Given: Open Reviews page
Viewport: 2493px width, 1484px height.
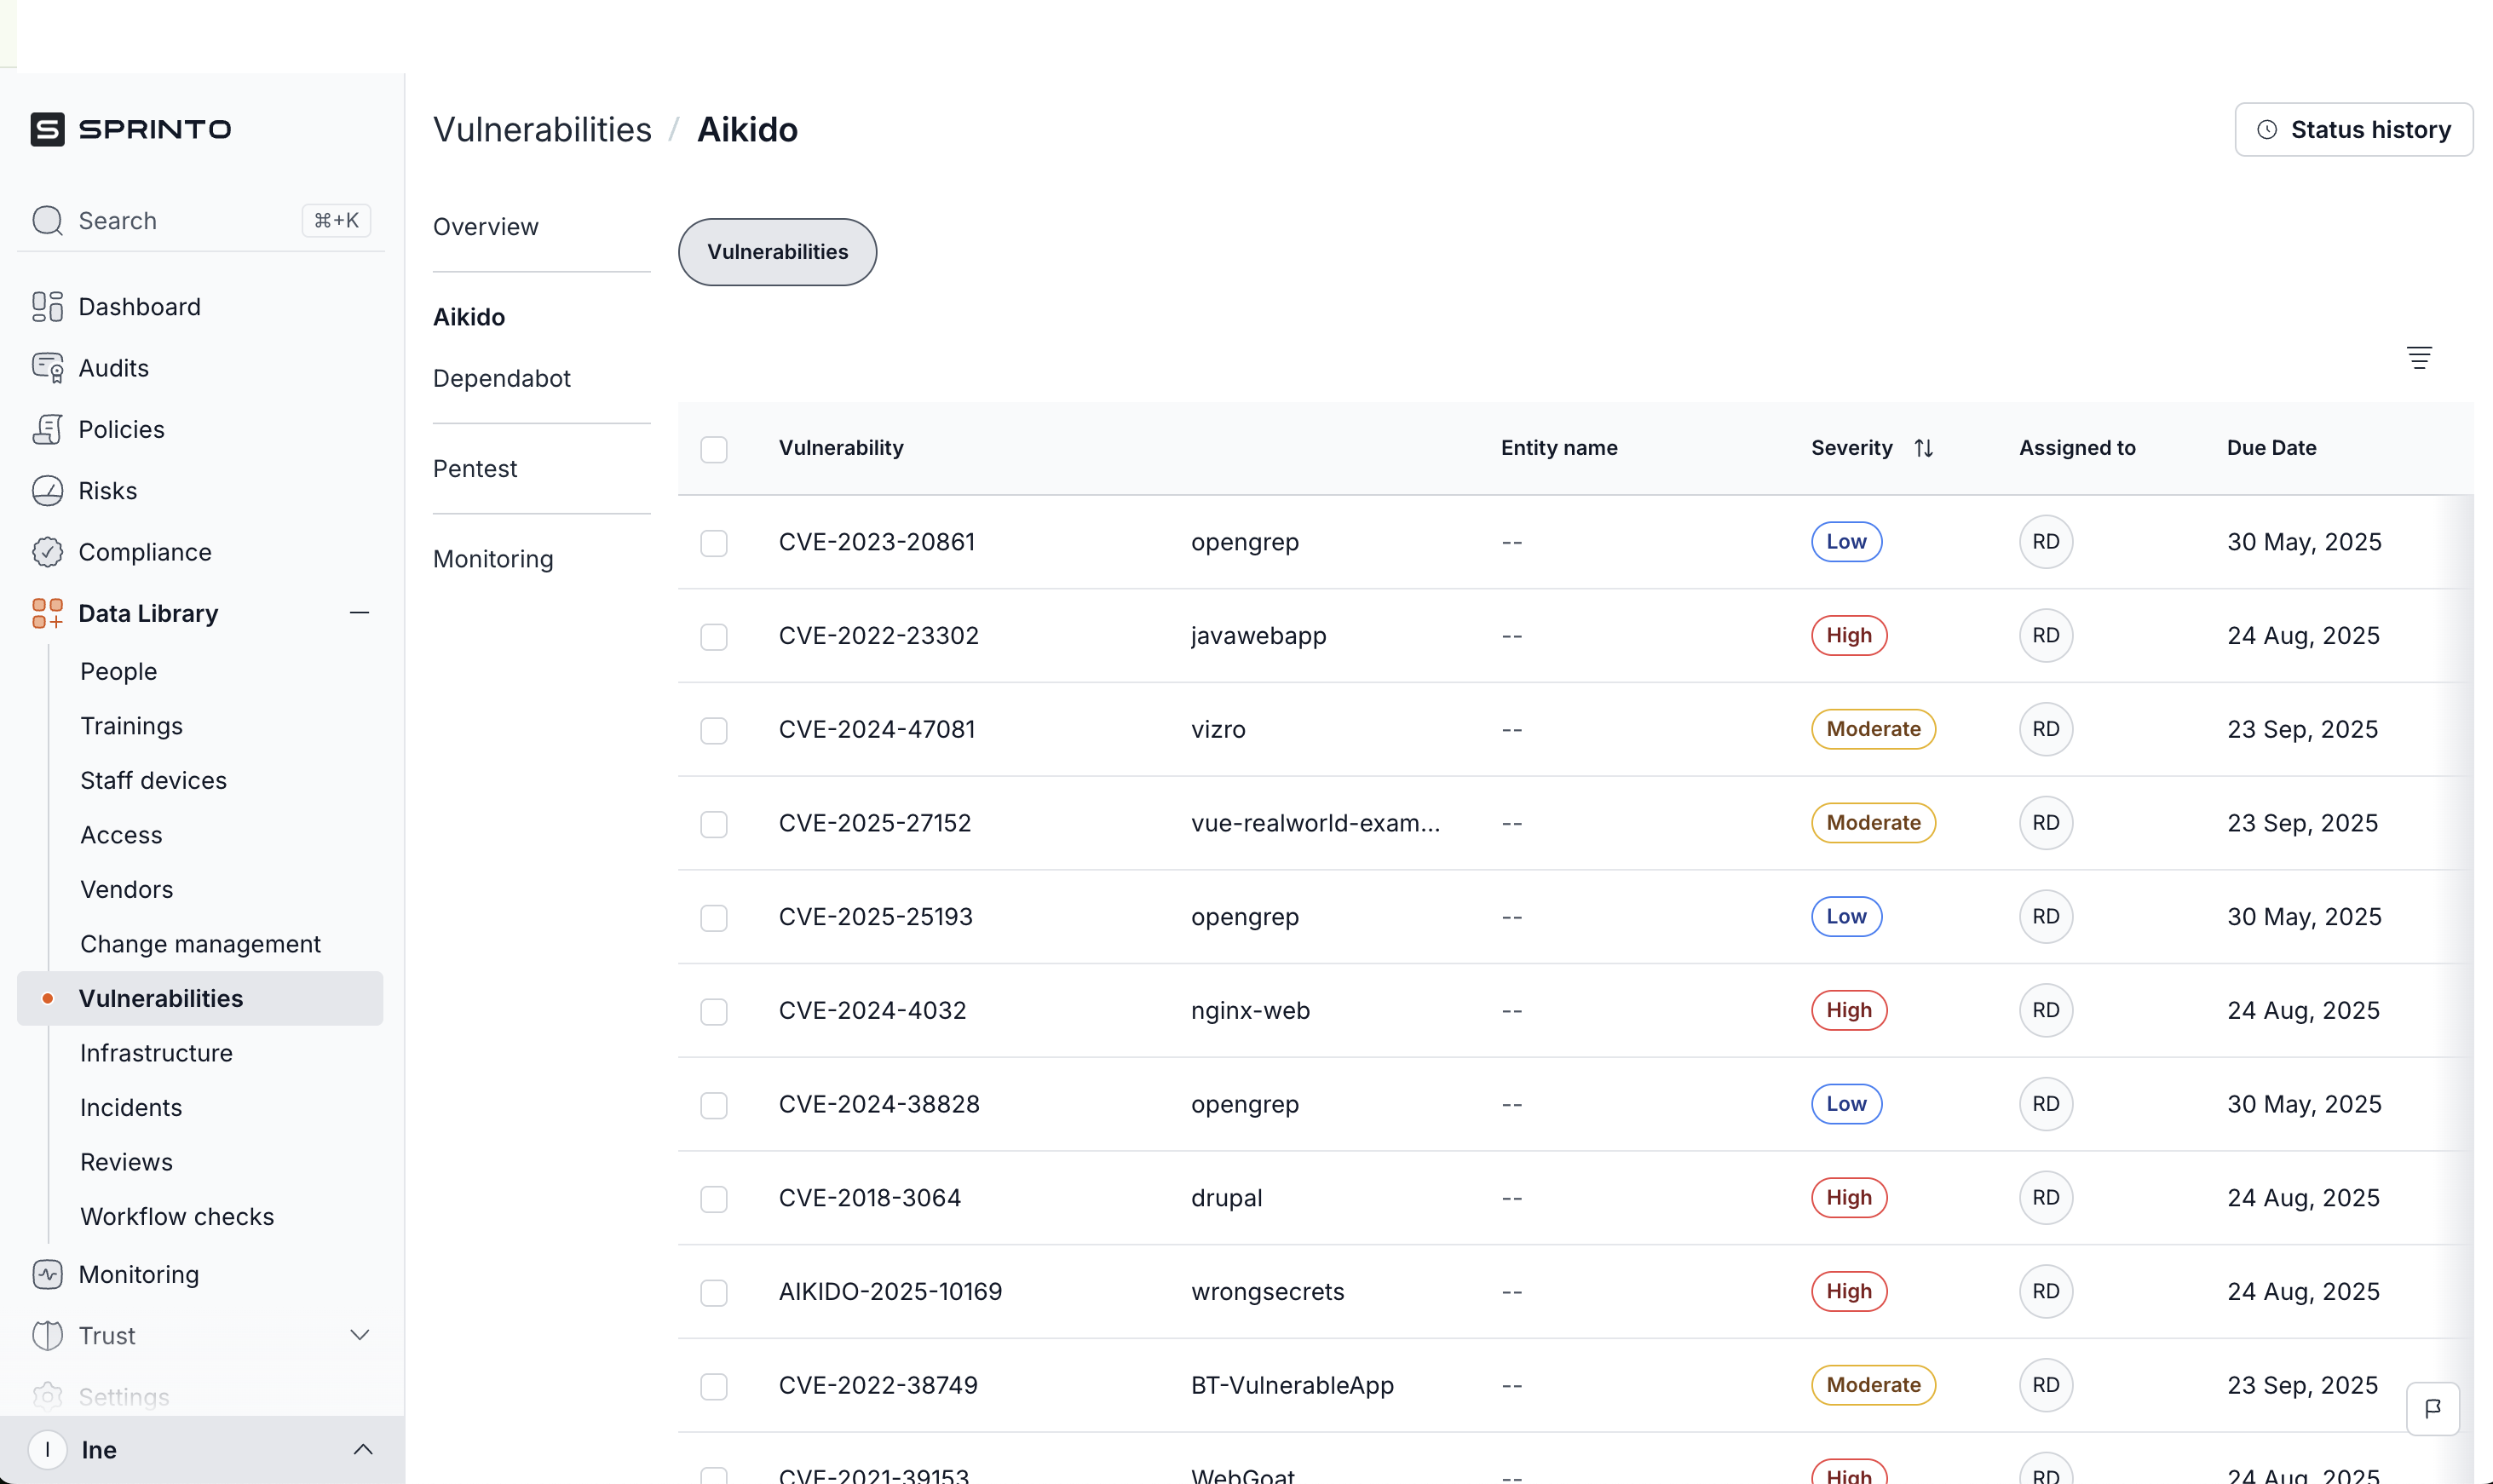Looking at the screenshot, I should (x=126, y=1162).
